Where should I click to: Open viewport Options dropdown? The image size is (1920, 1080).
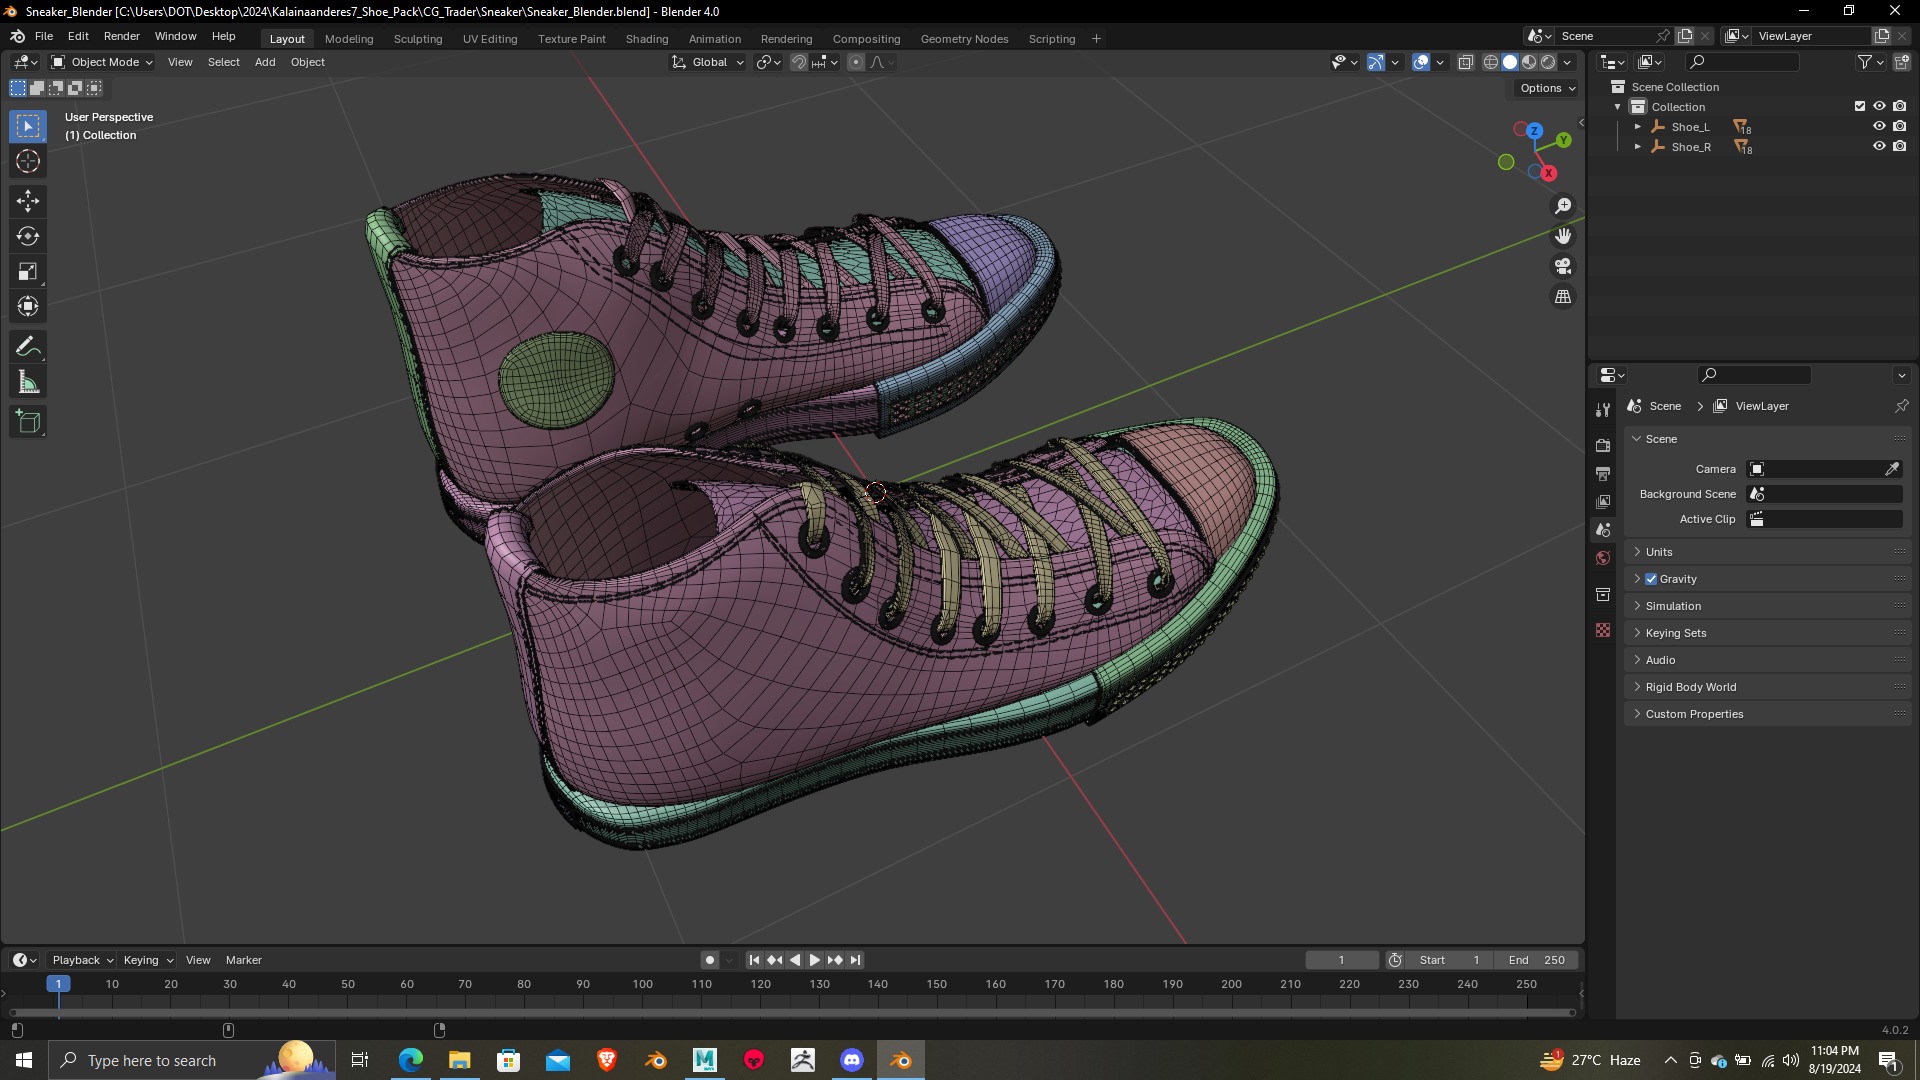click(x=1547, y=88)
